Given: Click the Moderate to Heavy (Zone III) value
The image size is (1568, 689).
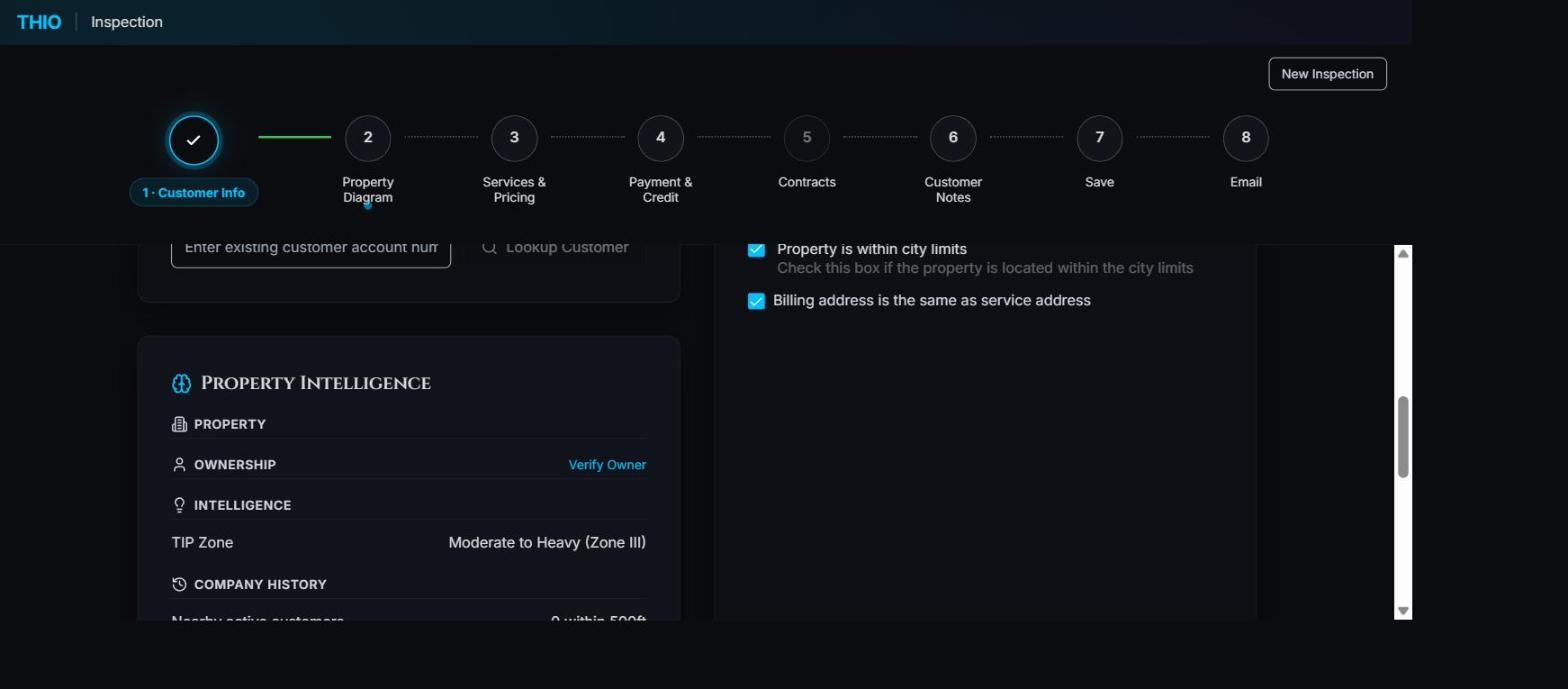Looking at the screenshot, I should pos(547,543).
